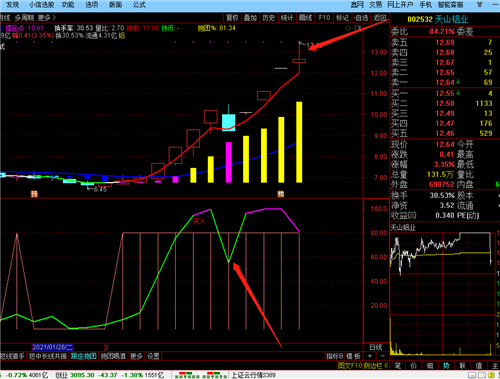Viewport: 500px width, 379px height.
Task: Toggle the 侧边栏 sidebar collapse arrows
Action: [386, 366]
